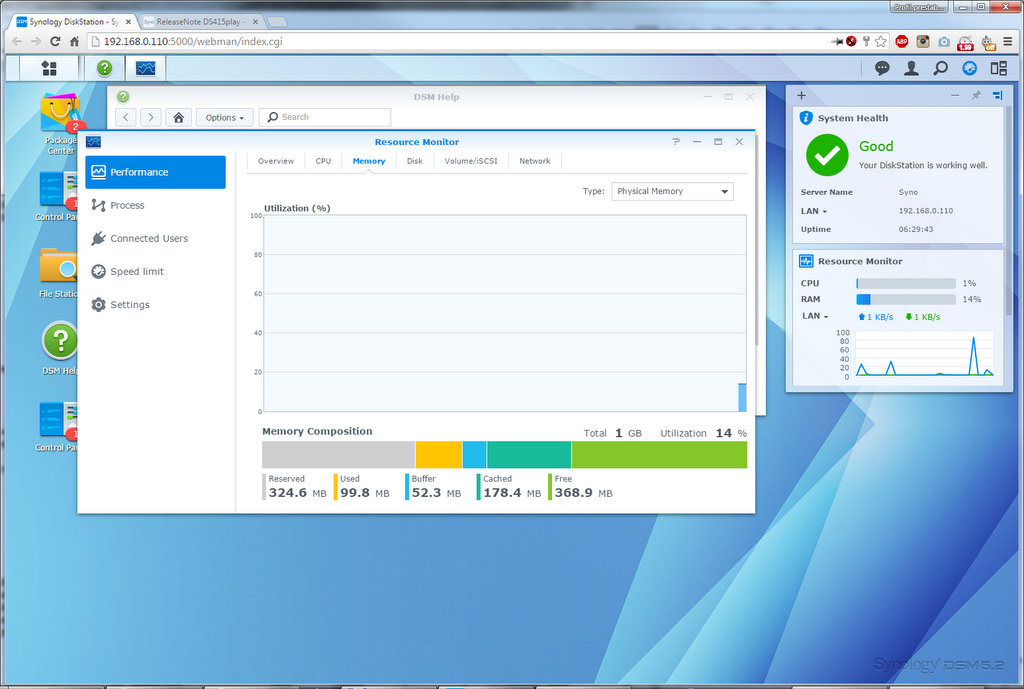Minimize the widgets panel
Viewport: 1024px width, 689px height.
coord(955,95)
